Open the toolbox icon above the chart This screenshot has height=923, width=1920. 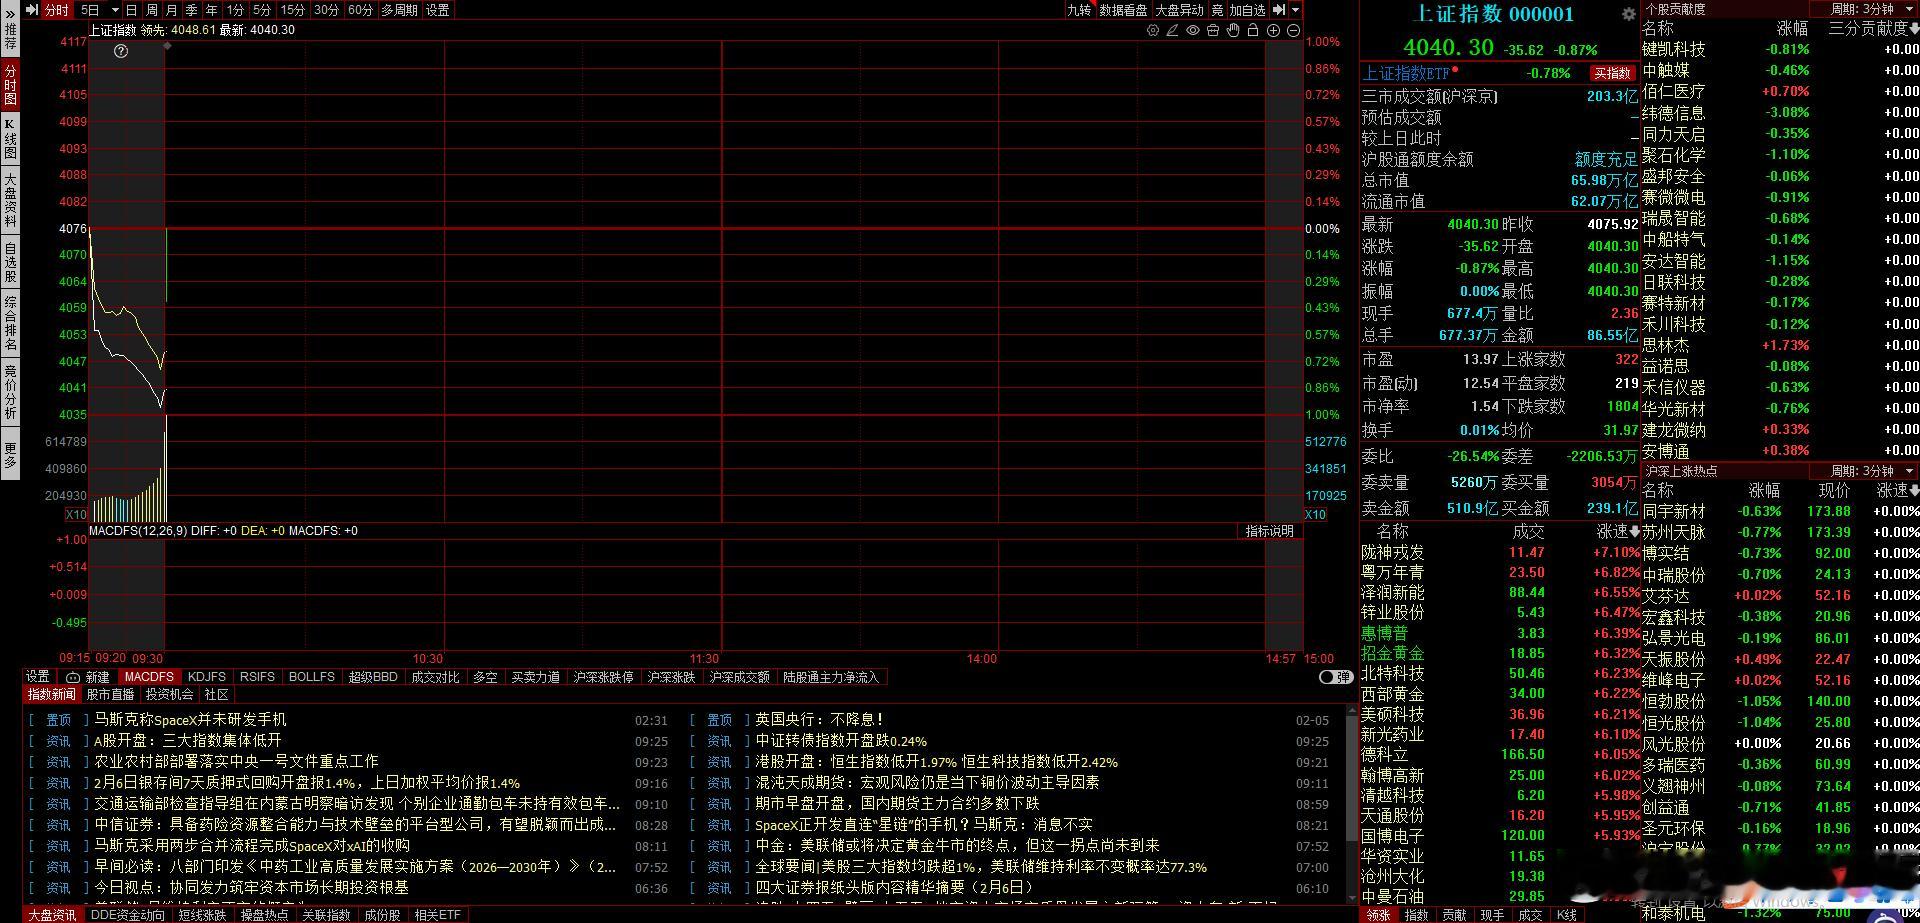click(1213, 31)
